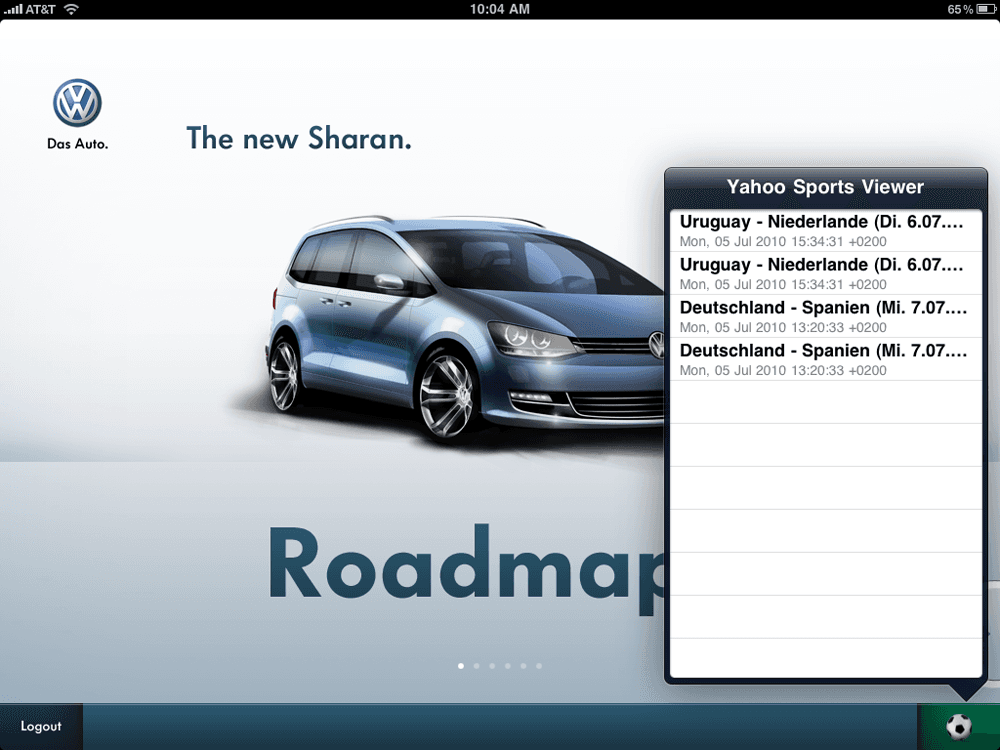Image resolution: width=1000 pixels, height=750 pixels.
Task: Tap the Sharan car image
Action: coord(464,328)
